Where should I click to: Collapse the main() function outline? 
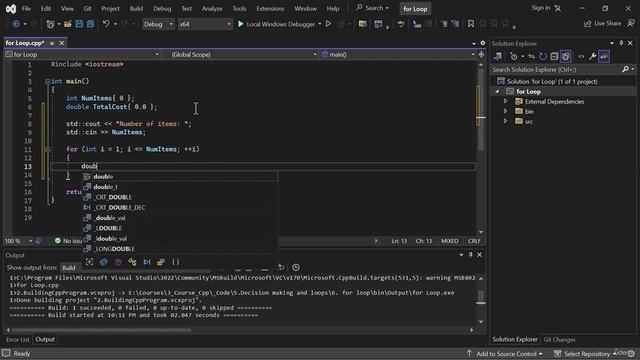pyautogui.click(x=48, y=81)
